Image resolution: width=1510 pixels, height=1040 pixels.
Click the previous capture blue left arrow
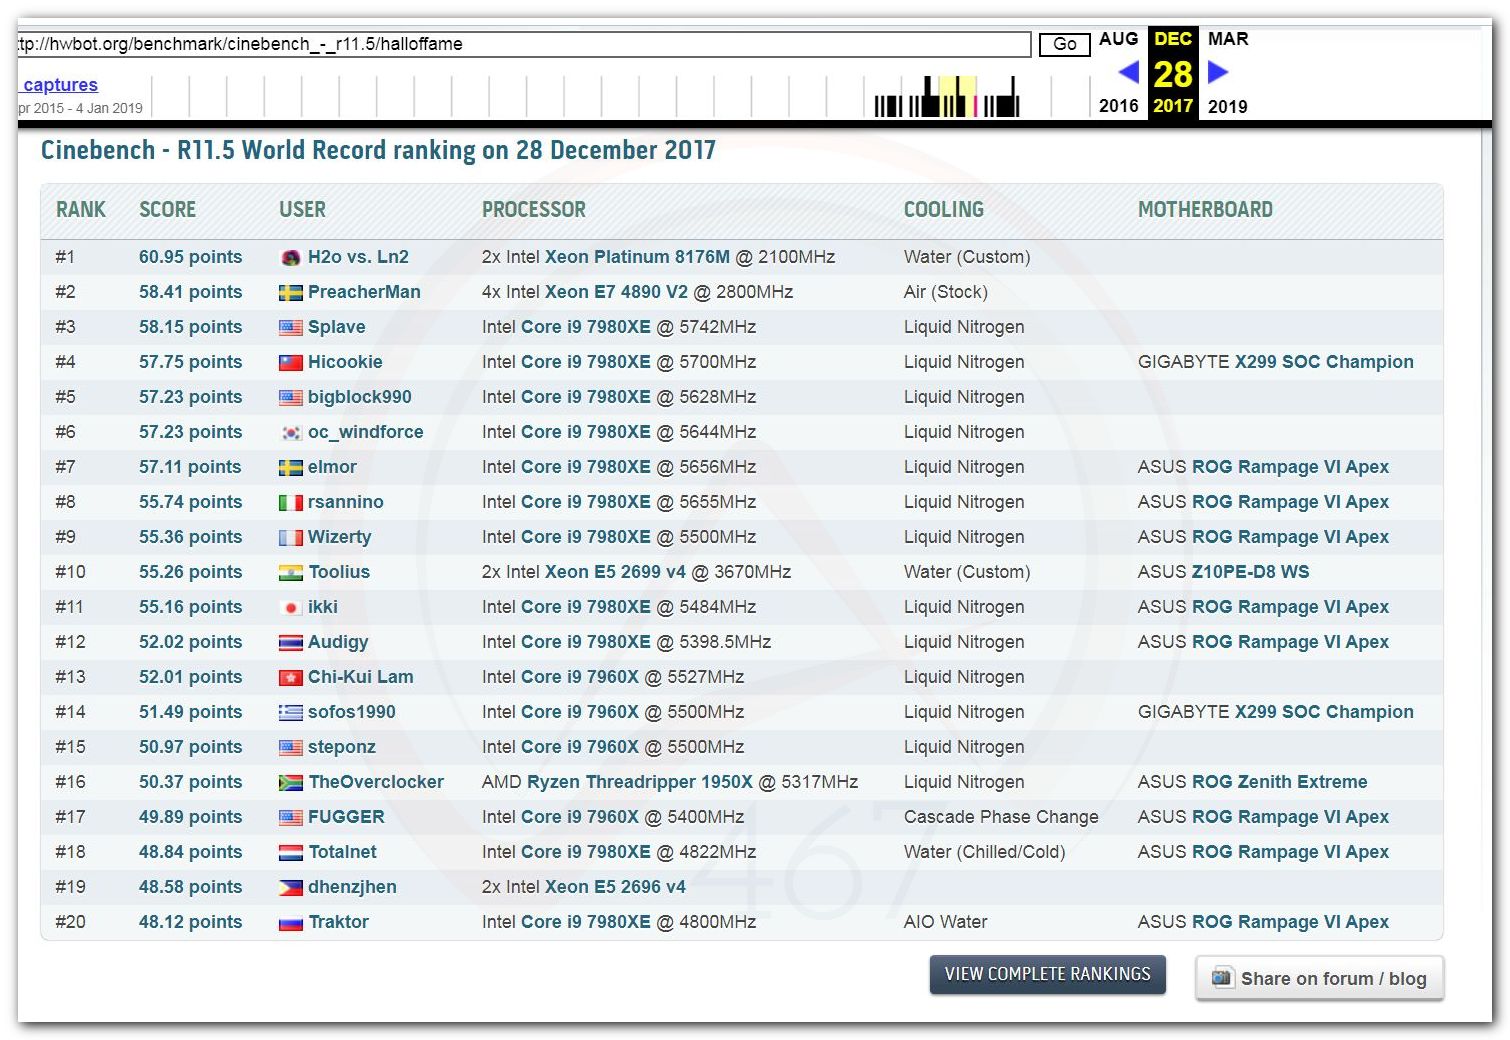(x=1128, y=72)
